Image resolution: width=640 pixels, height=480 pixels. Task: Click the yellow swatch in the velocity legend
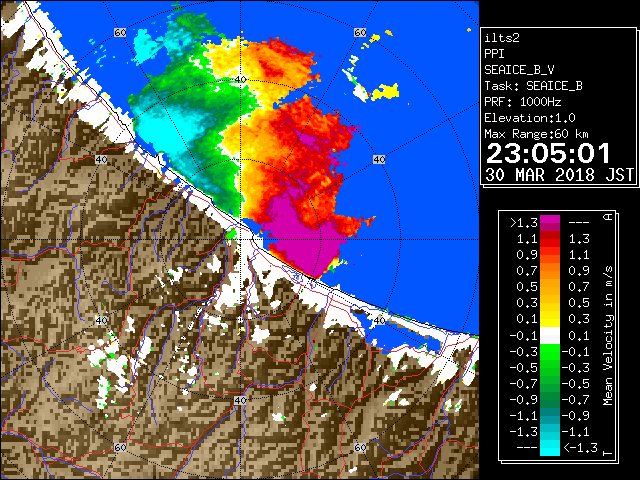[550, 319]
